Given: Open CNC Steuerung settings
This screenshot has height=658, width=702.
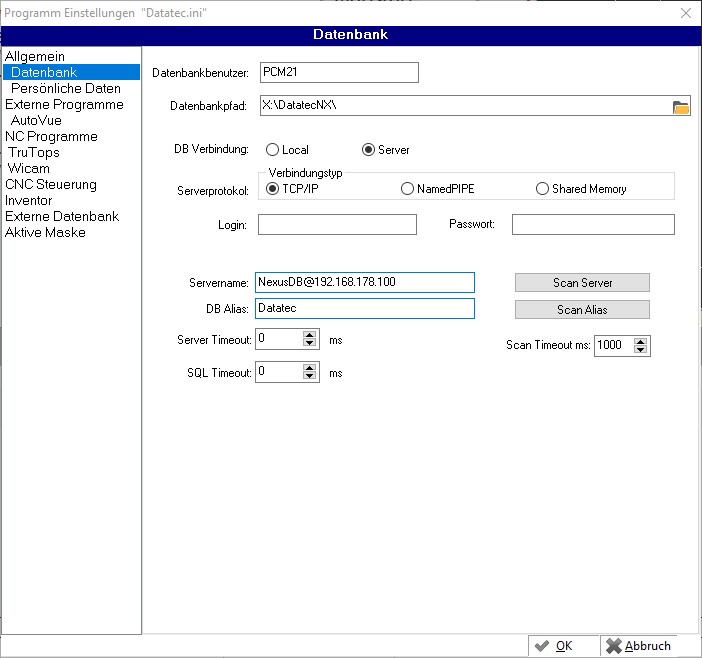Looking at the screenshot, I should pos(51,184).
